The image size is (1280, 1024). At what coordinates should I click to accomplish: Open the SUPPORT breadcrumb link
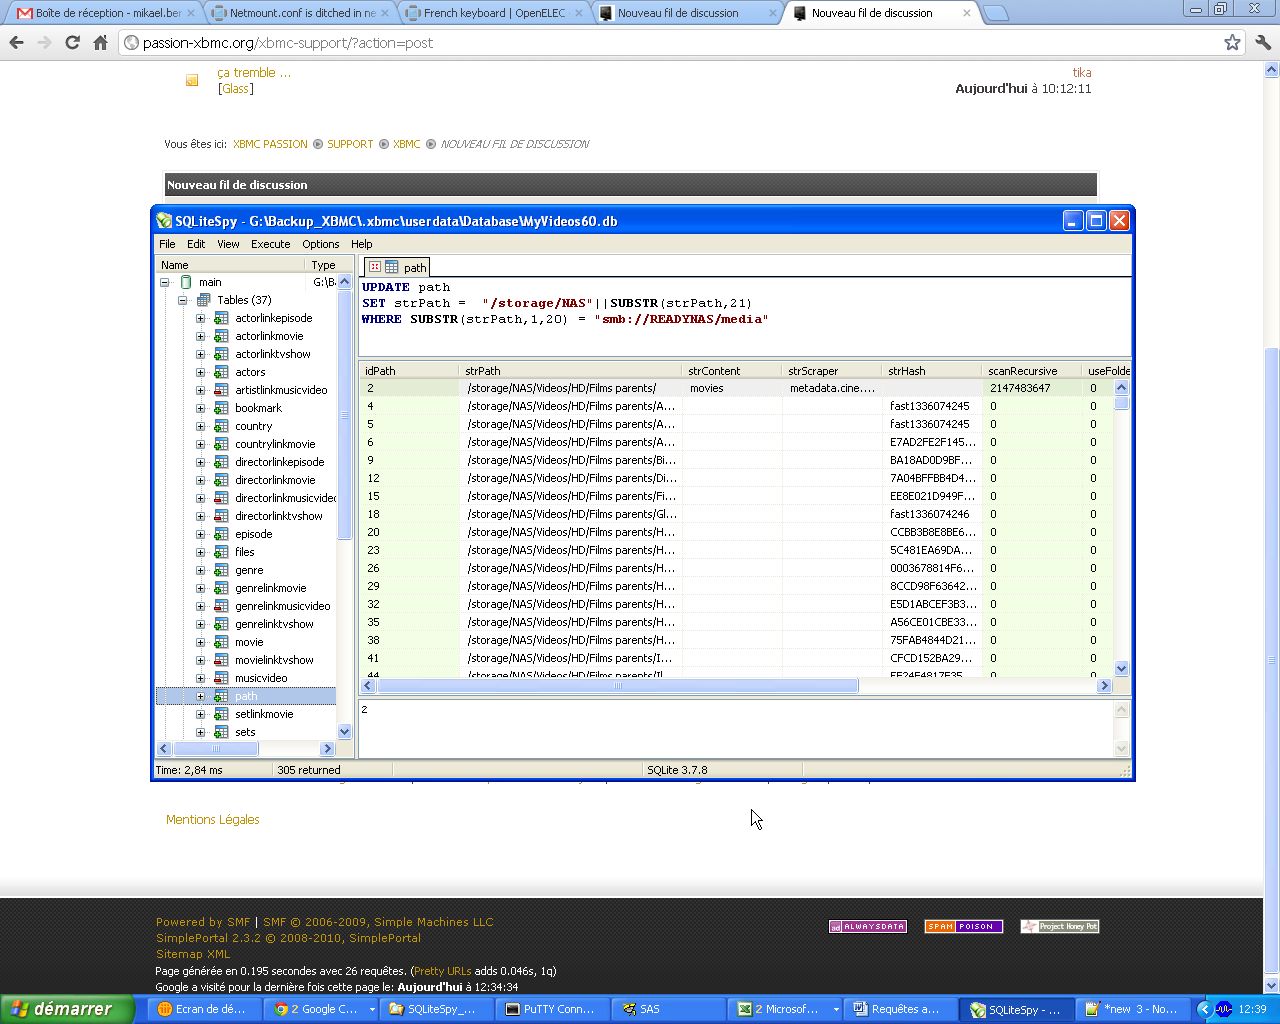pos(350,144)
